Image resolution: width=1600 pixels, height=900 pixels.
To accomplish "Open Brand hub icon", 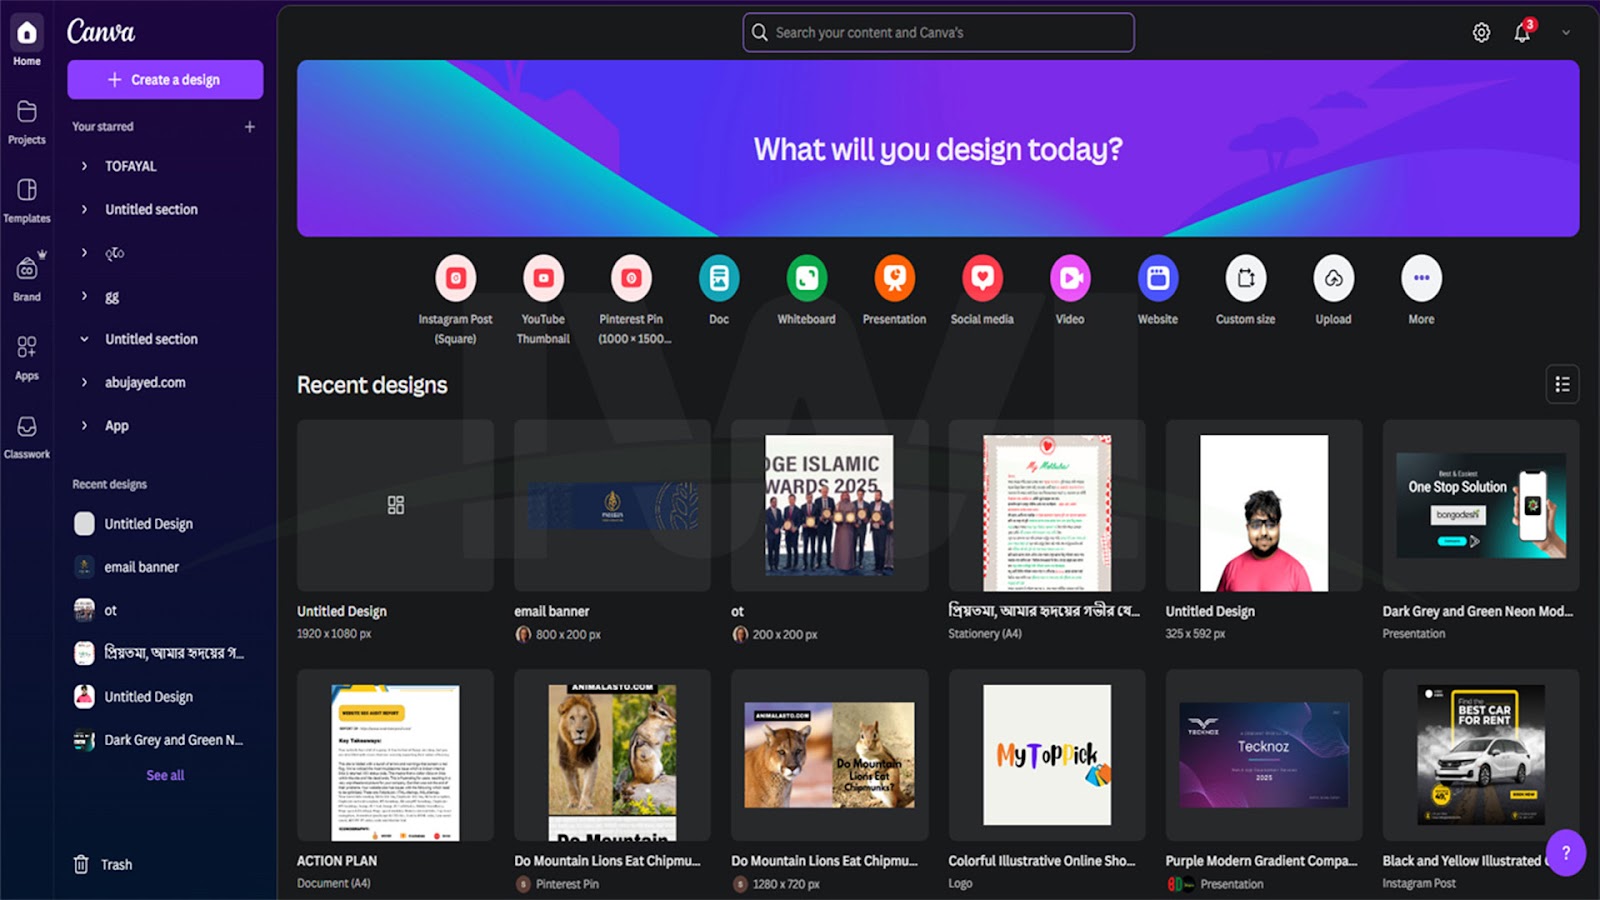I will coord(27,268).
